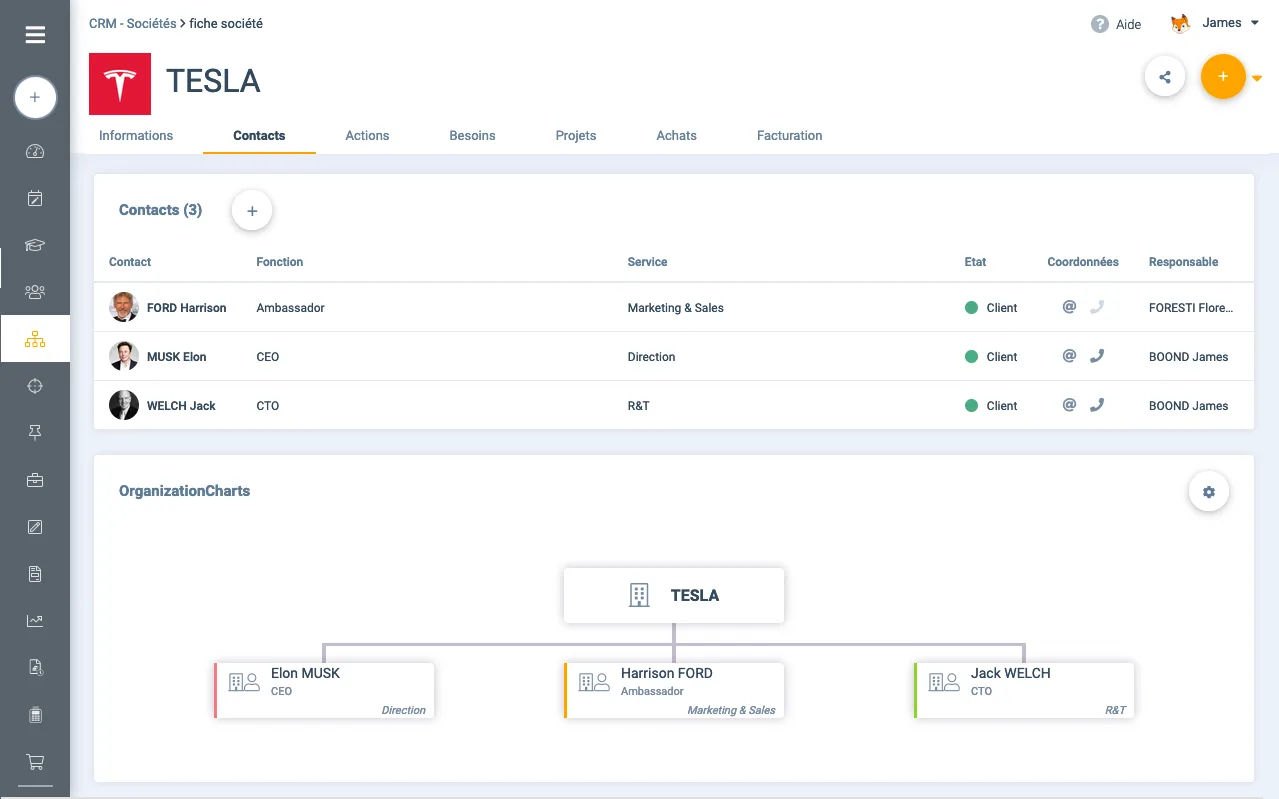The image size is (1279, 799).
Task: Click phone icon for MUSK Elon
Action: [x=1097, y=356]
